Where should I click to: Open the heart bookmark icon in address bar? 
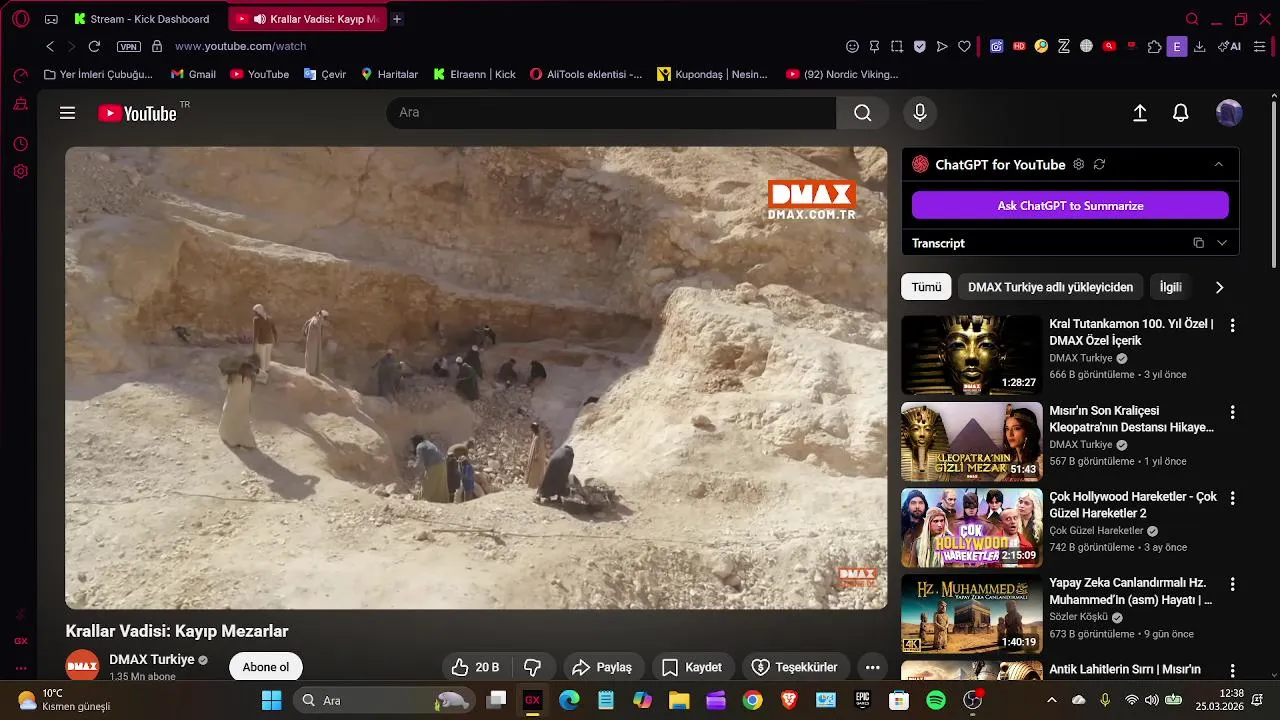coord(964,46)
